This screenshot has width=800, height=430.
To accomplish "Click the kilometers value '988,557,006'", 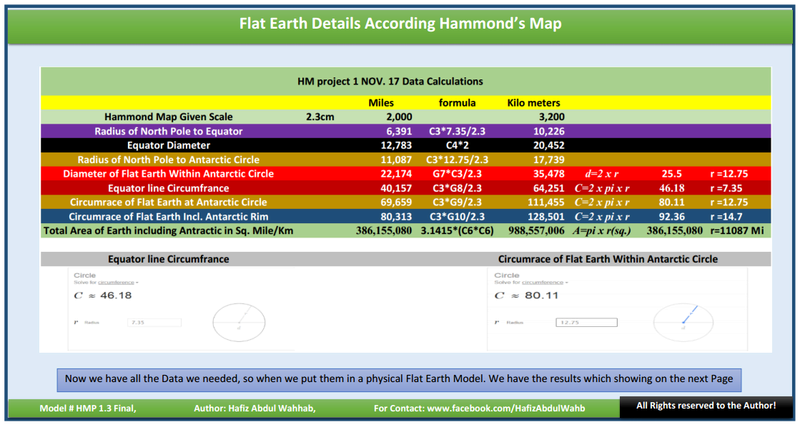I will 537,231.
